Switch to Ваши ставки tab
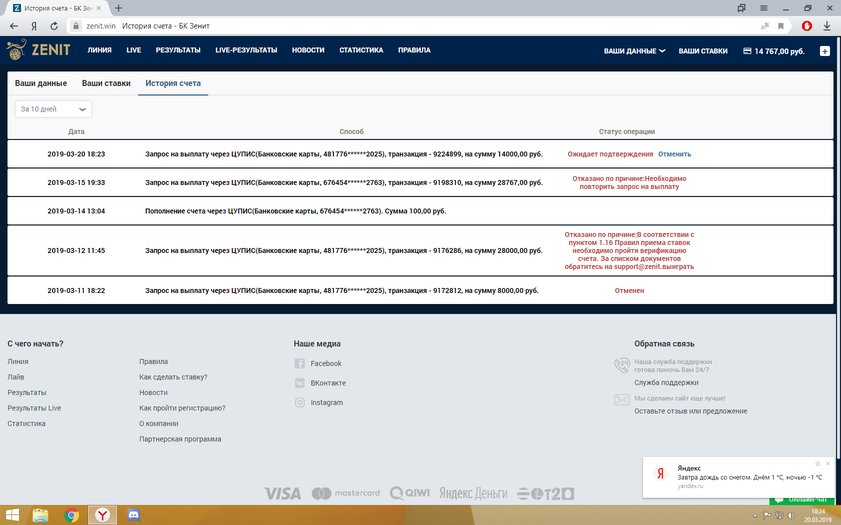The width and height of the screenshot is (841, 525). (x=106, y=83)
